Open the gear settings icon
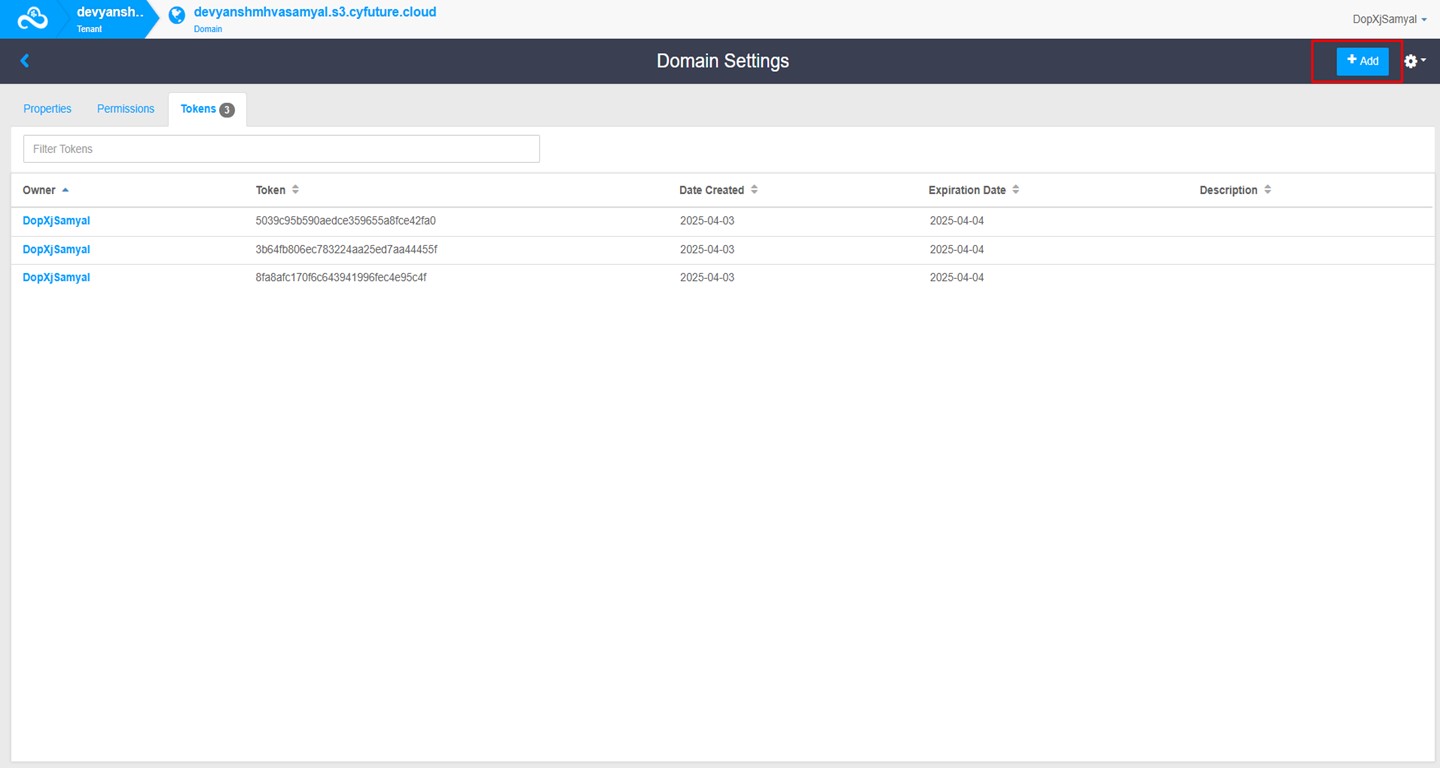This screenshot has height=768, width=1440. click(1409, 60)
